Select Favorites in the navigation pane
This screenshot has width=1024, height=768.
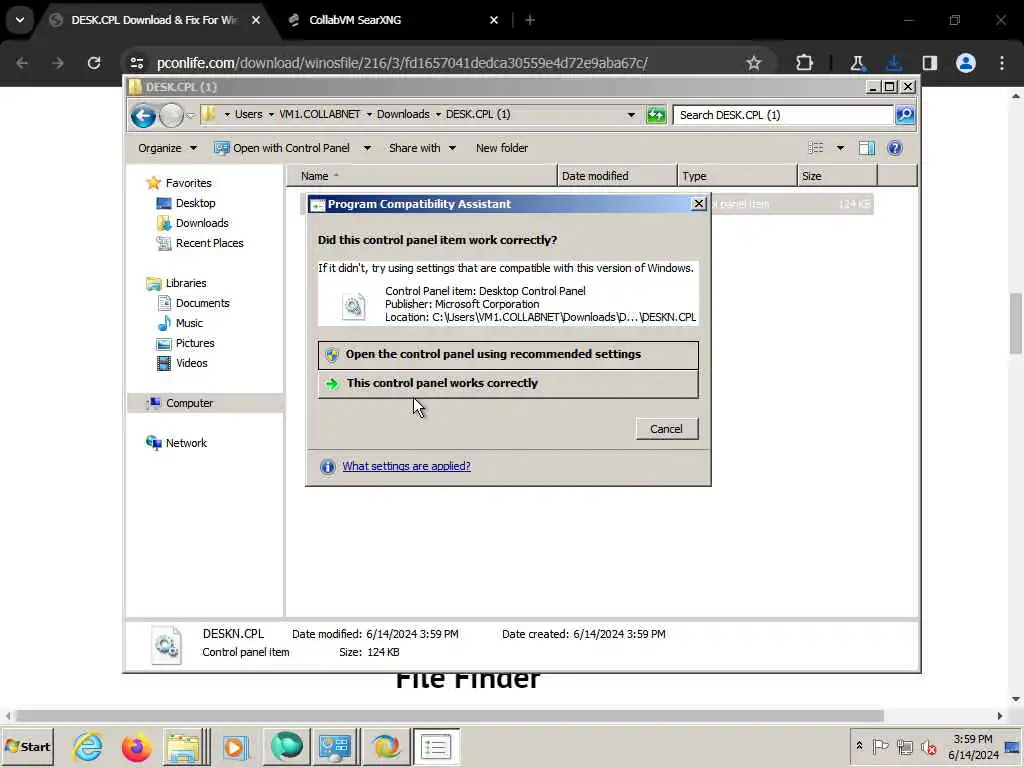188,183
